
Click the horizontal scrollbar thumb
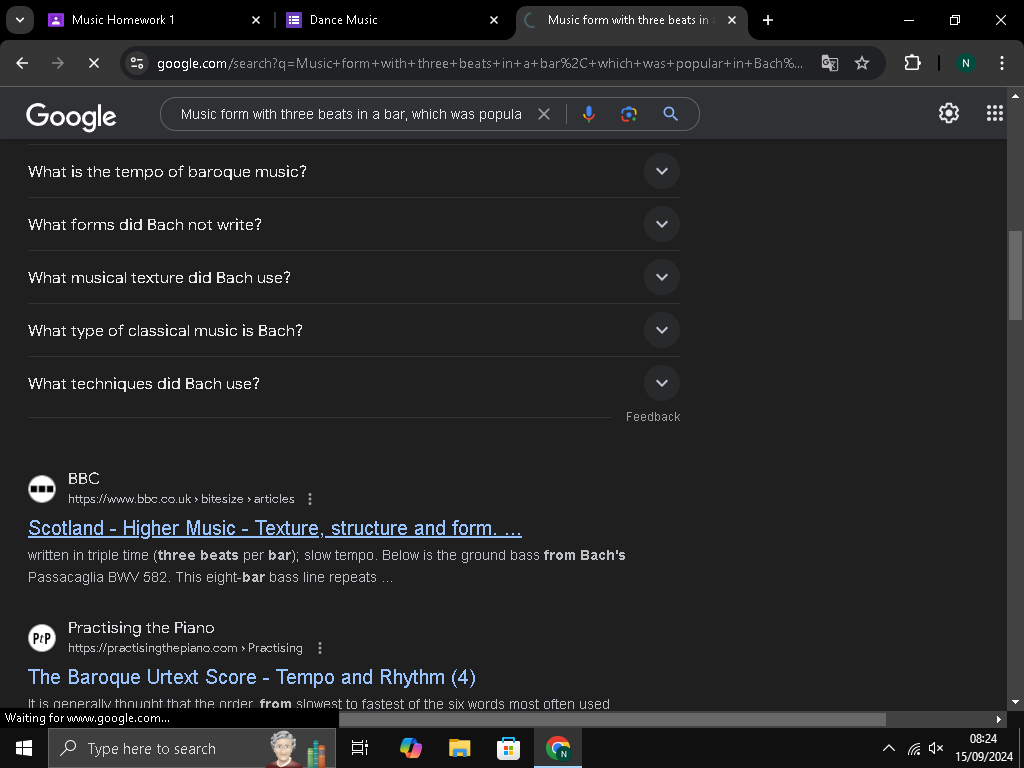coord(613,719)
